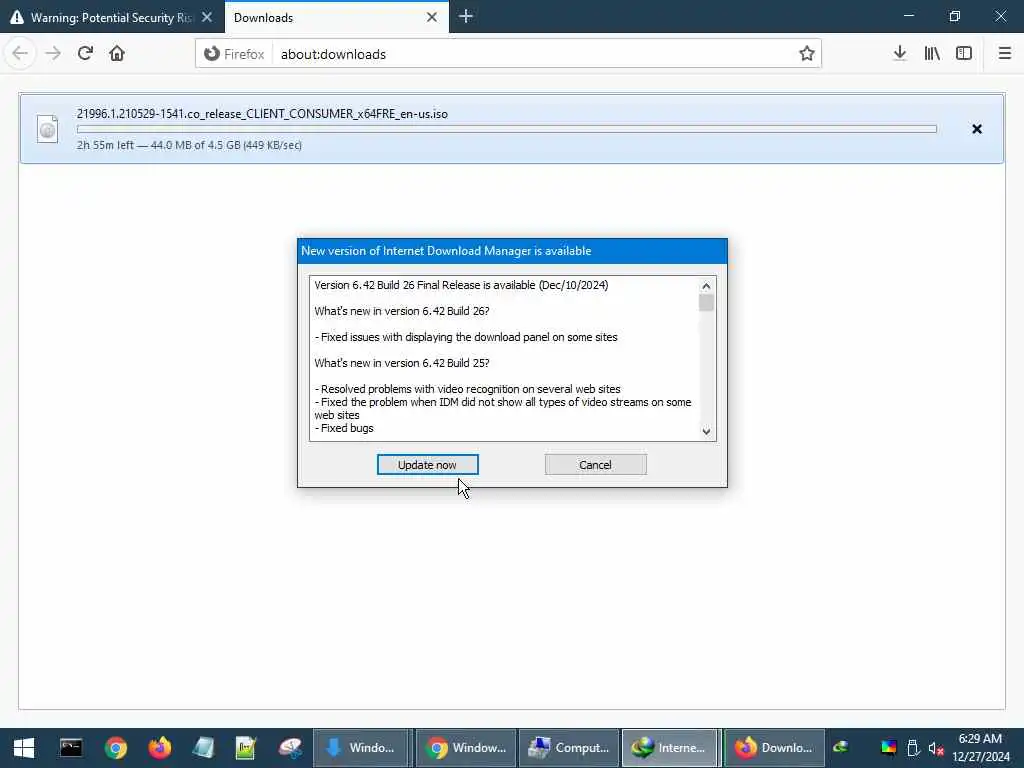Switch to the Interne... IDM taskbar window

tap(670, 748)
